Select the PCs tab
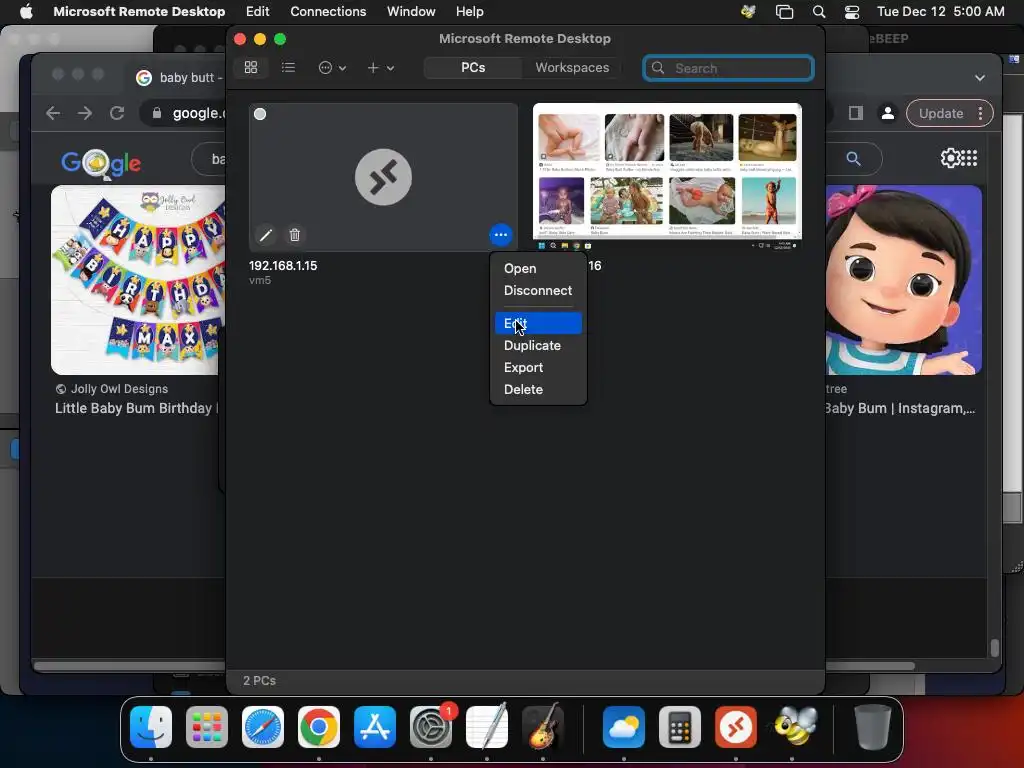This screenshot has width=1024, height=768. 473,67
